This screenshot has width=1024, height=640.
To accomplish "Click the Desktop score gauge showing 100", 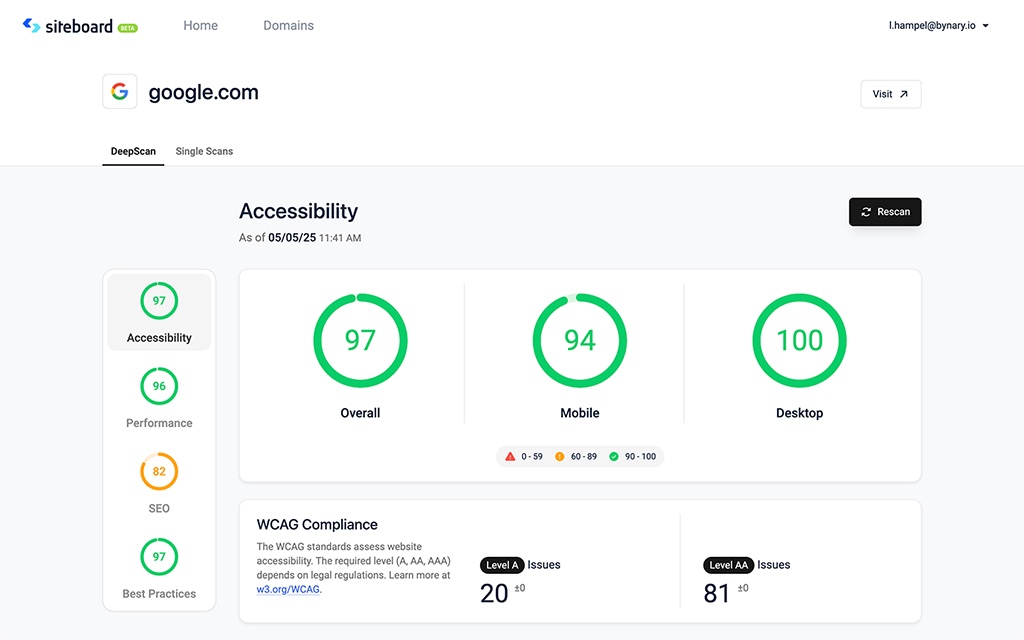I will [x=799, y=340].
